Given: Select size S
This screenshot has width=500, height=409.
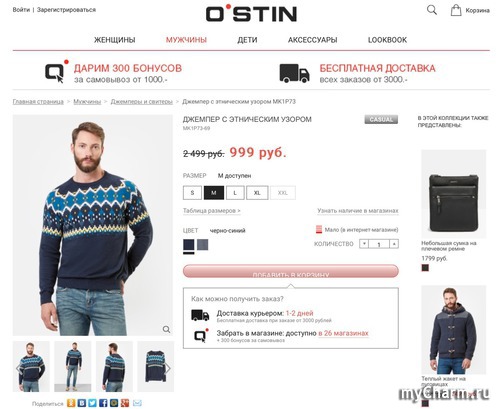Looking at the screenshot, I should pos(192,193).
